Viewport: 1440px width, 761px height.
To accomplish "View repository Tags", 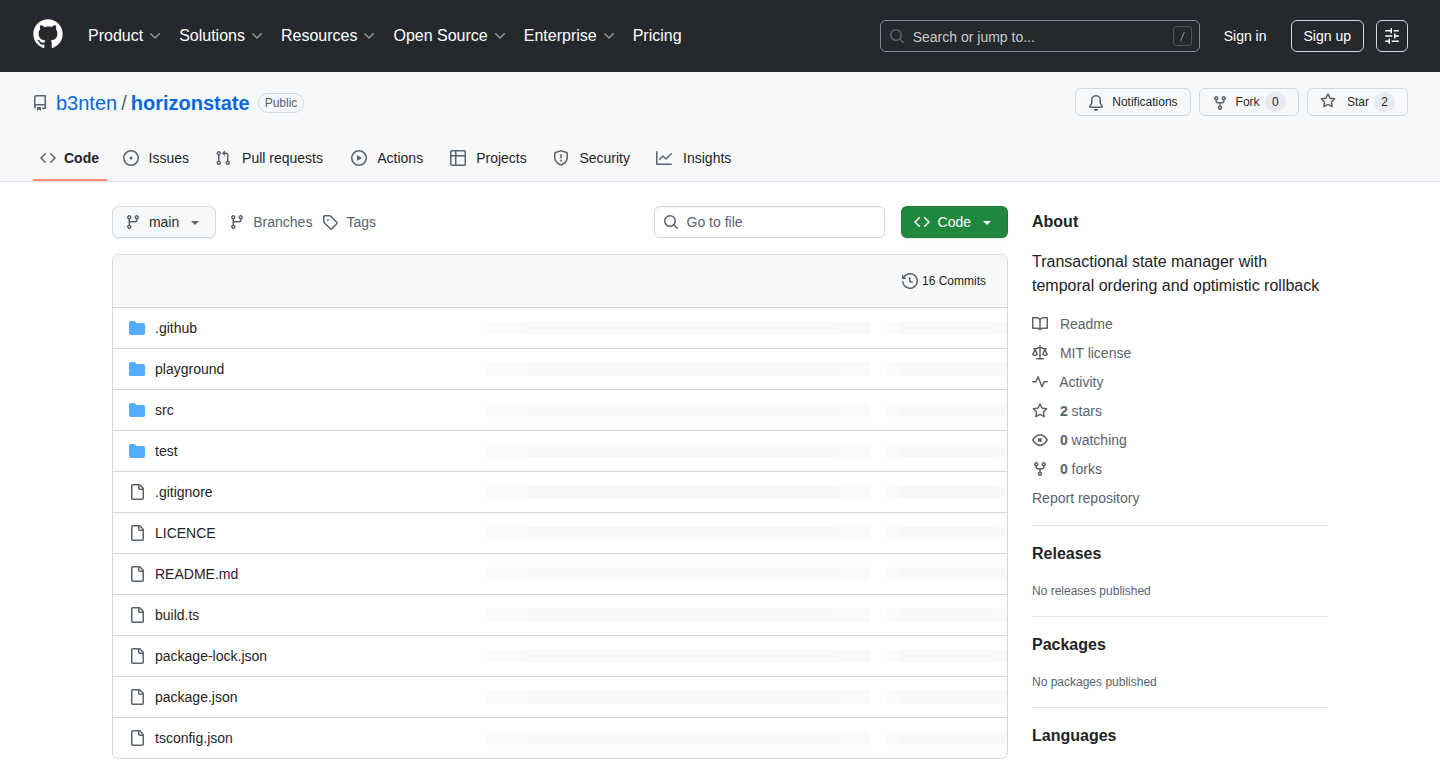I will coord(350,222).
